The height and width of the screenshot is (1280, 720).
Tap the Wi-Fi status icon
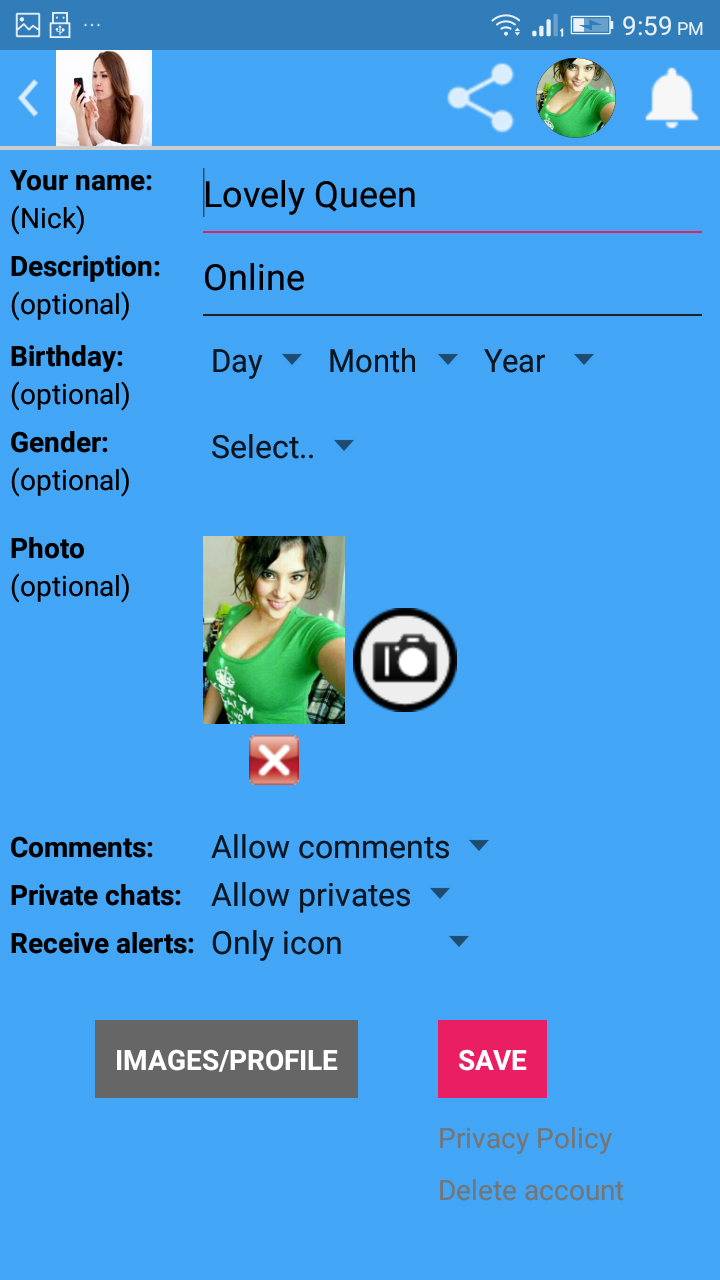[x=506, y=26]
